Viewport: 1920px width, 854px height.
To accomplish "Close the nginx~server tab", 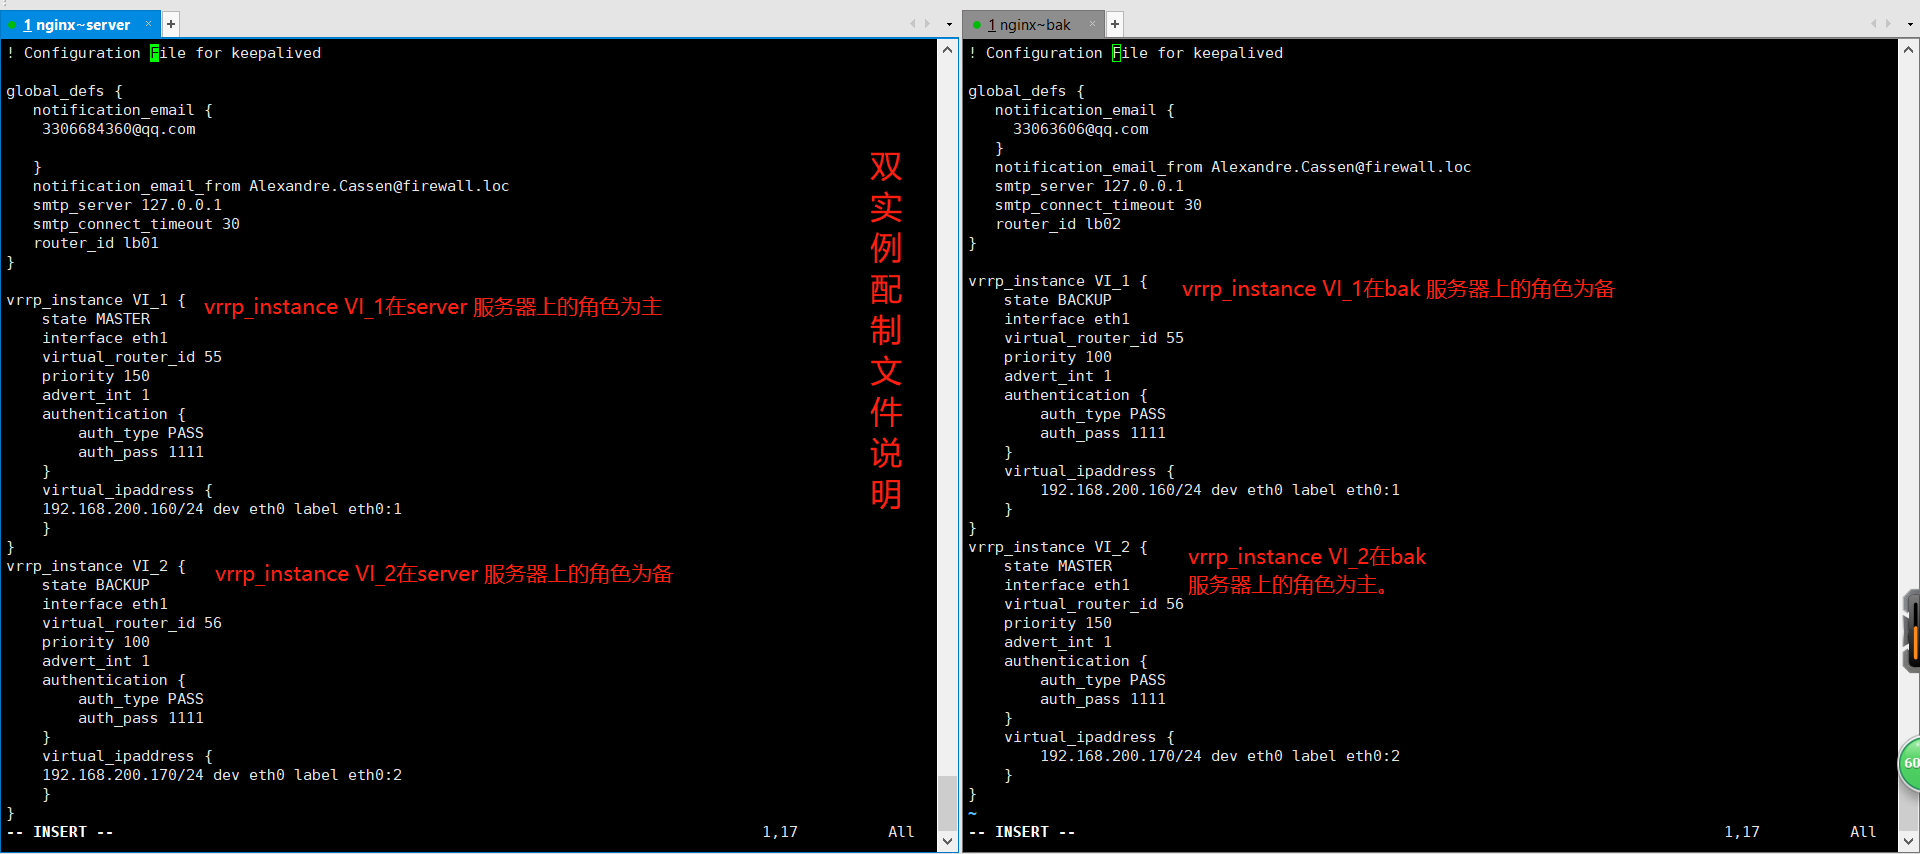I will pyautogui.click(x=149, y=24).
